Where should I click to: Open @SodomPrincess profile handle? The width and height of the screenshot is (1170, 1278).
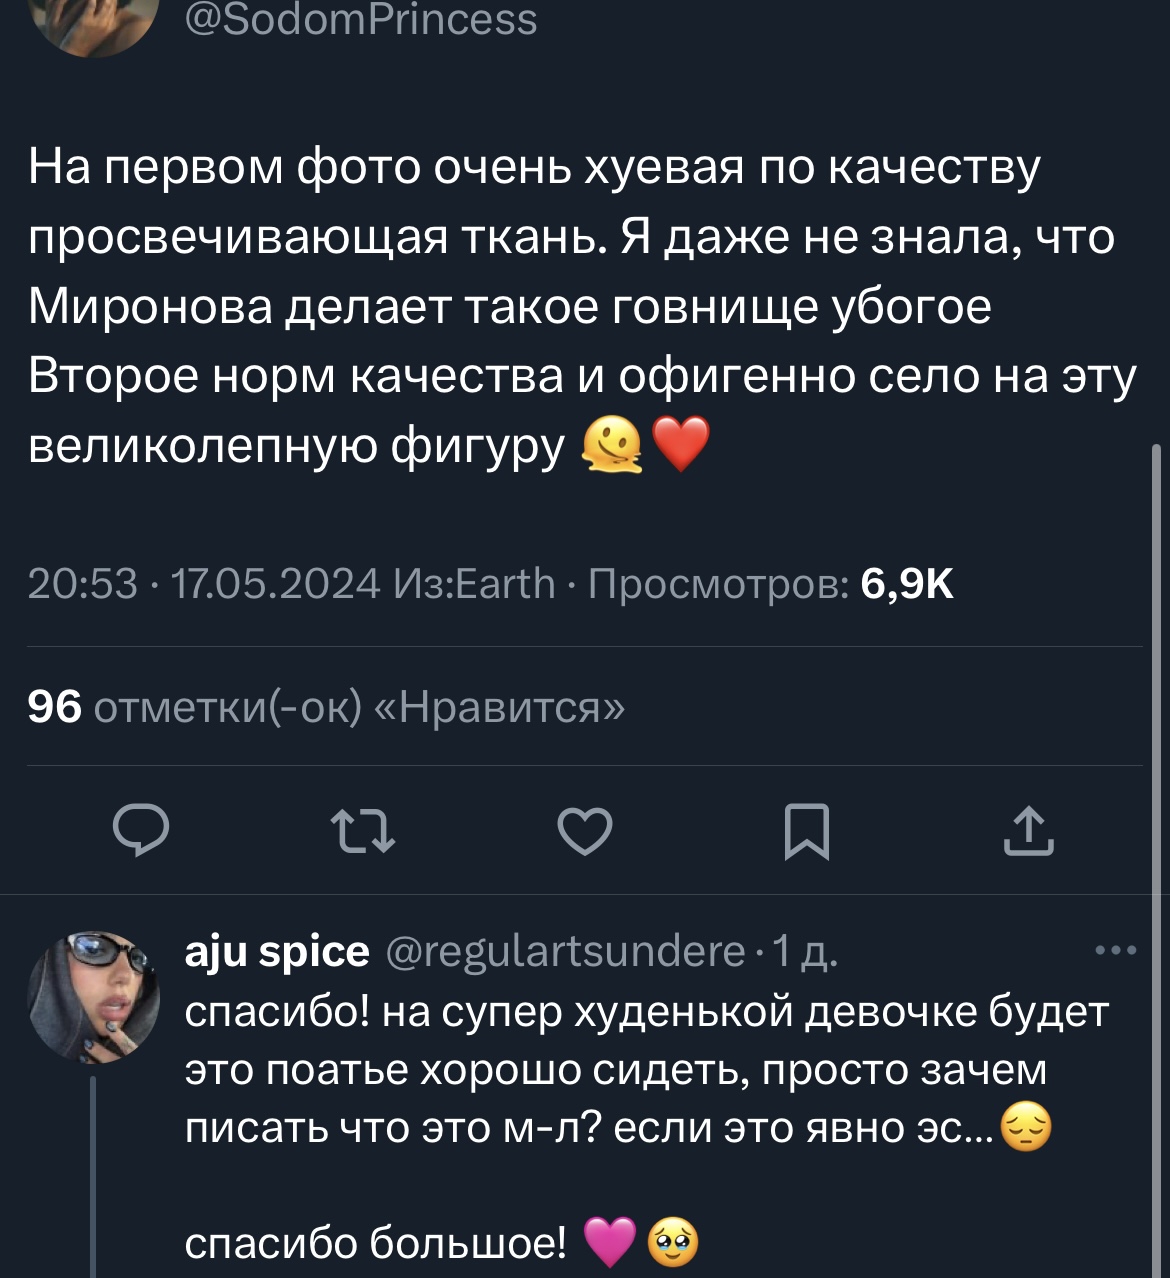361,20
